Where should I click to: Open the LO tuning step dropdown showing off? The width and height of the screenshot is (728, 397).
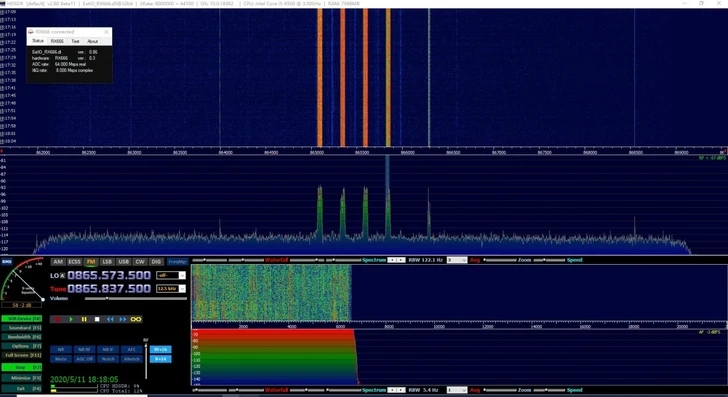[x=171, y=275]
